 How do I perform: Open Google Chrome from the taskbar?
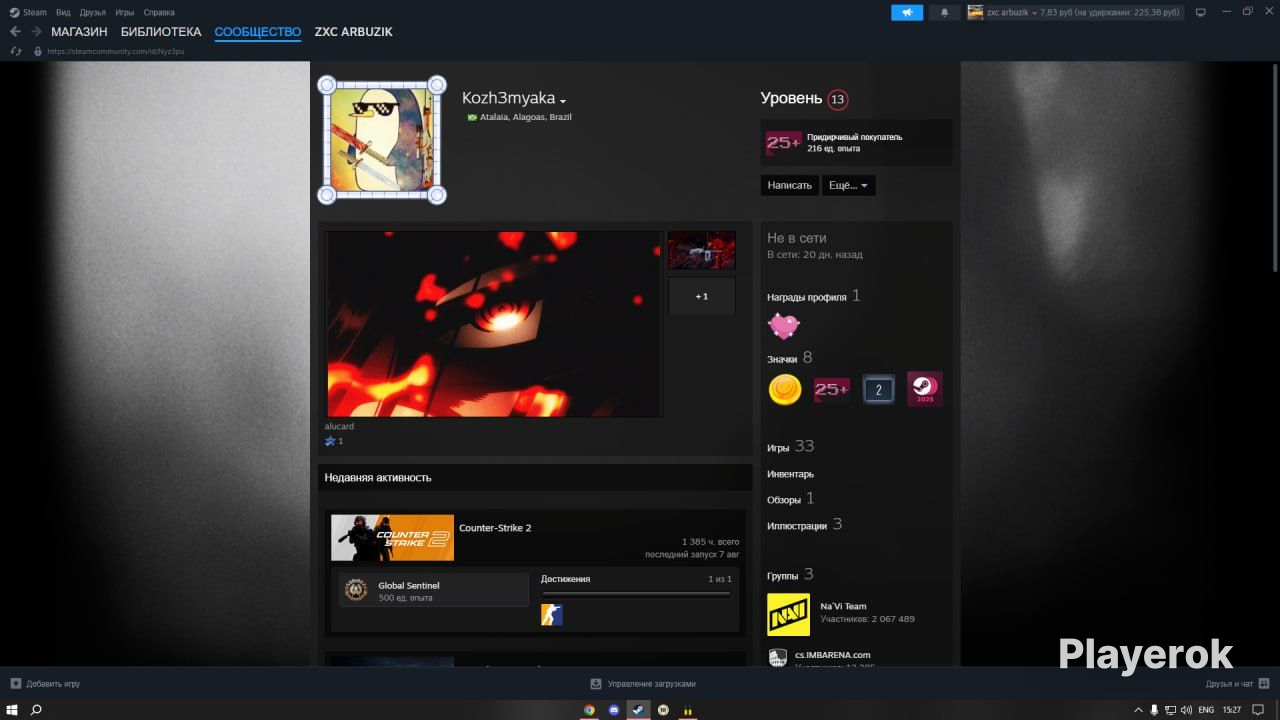[590, 710]
